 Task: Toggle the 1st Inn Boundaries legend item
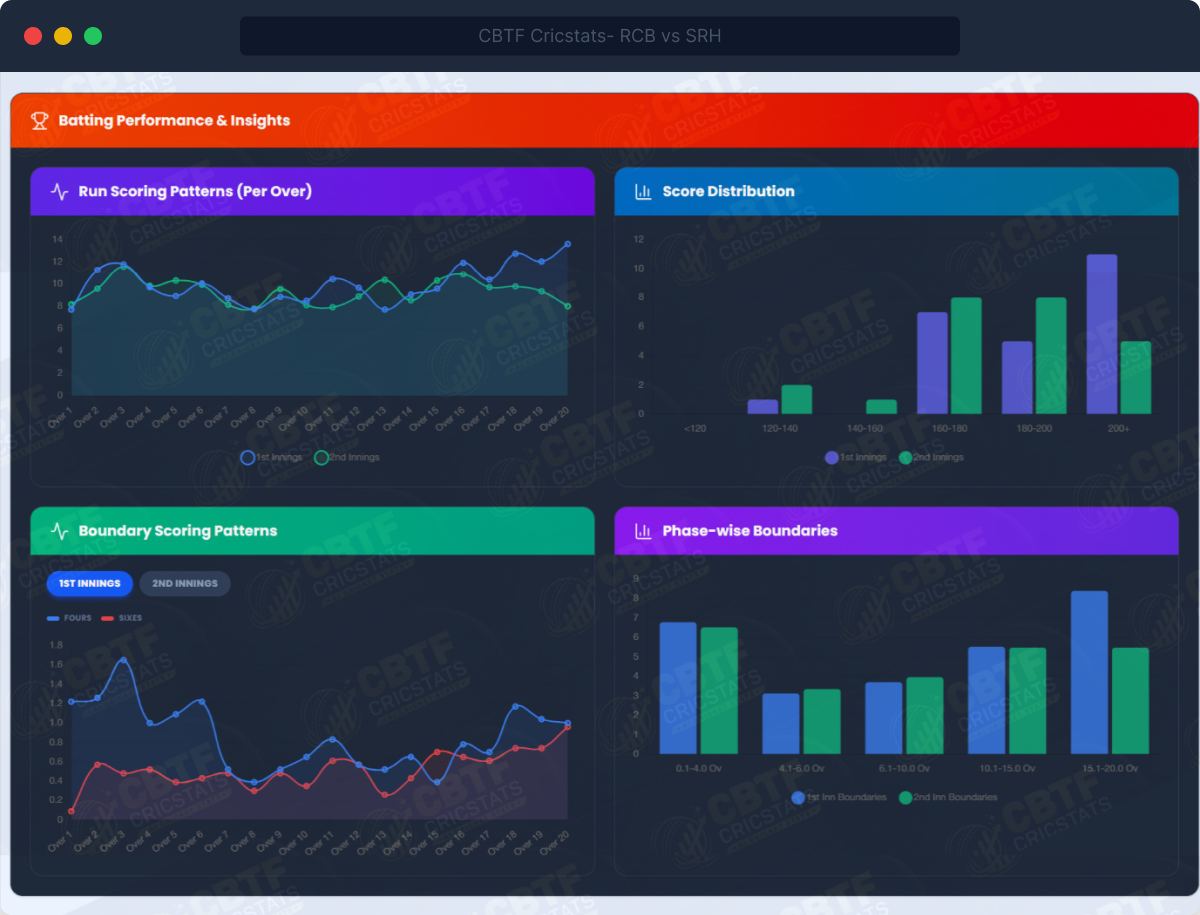(x=839, y=798)
